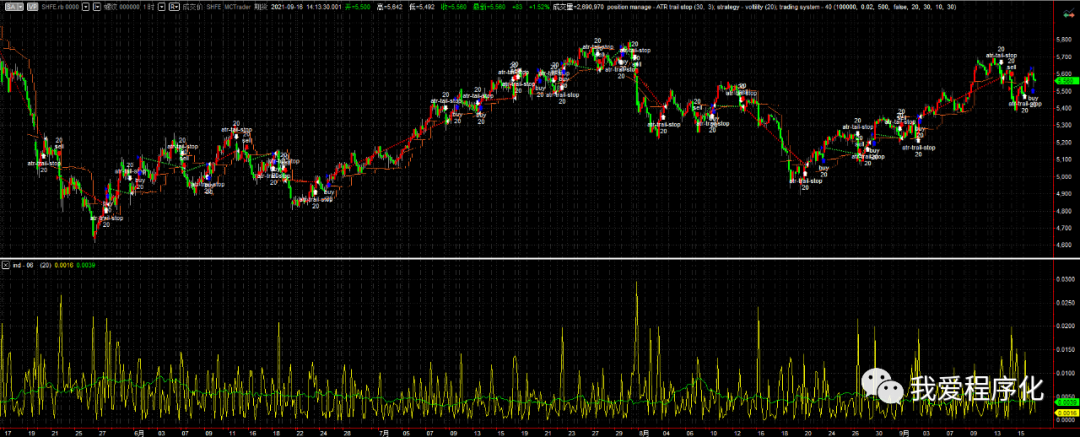Click the green 0.0039 value tag on the indicator axis
The height and width of the screenshot is (437, 1080).
pos(1066,401)
